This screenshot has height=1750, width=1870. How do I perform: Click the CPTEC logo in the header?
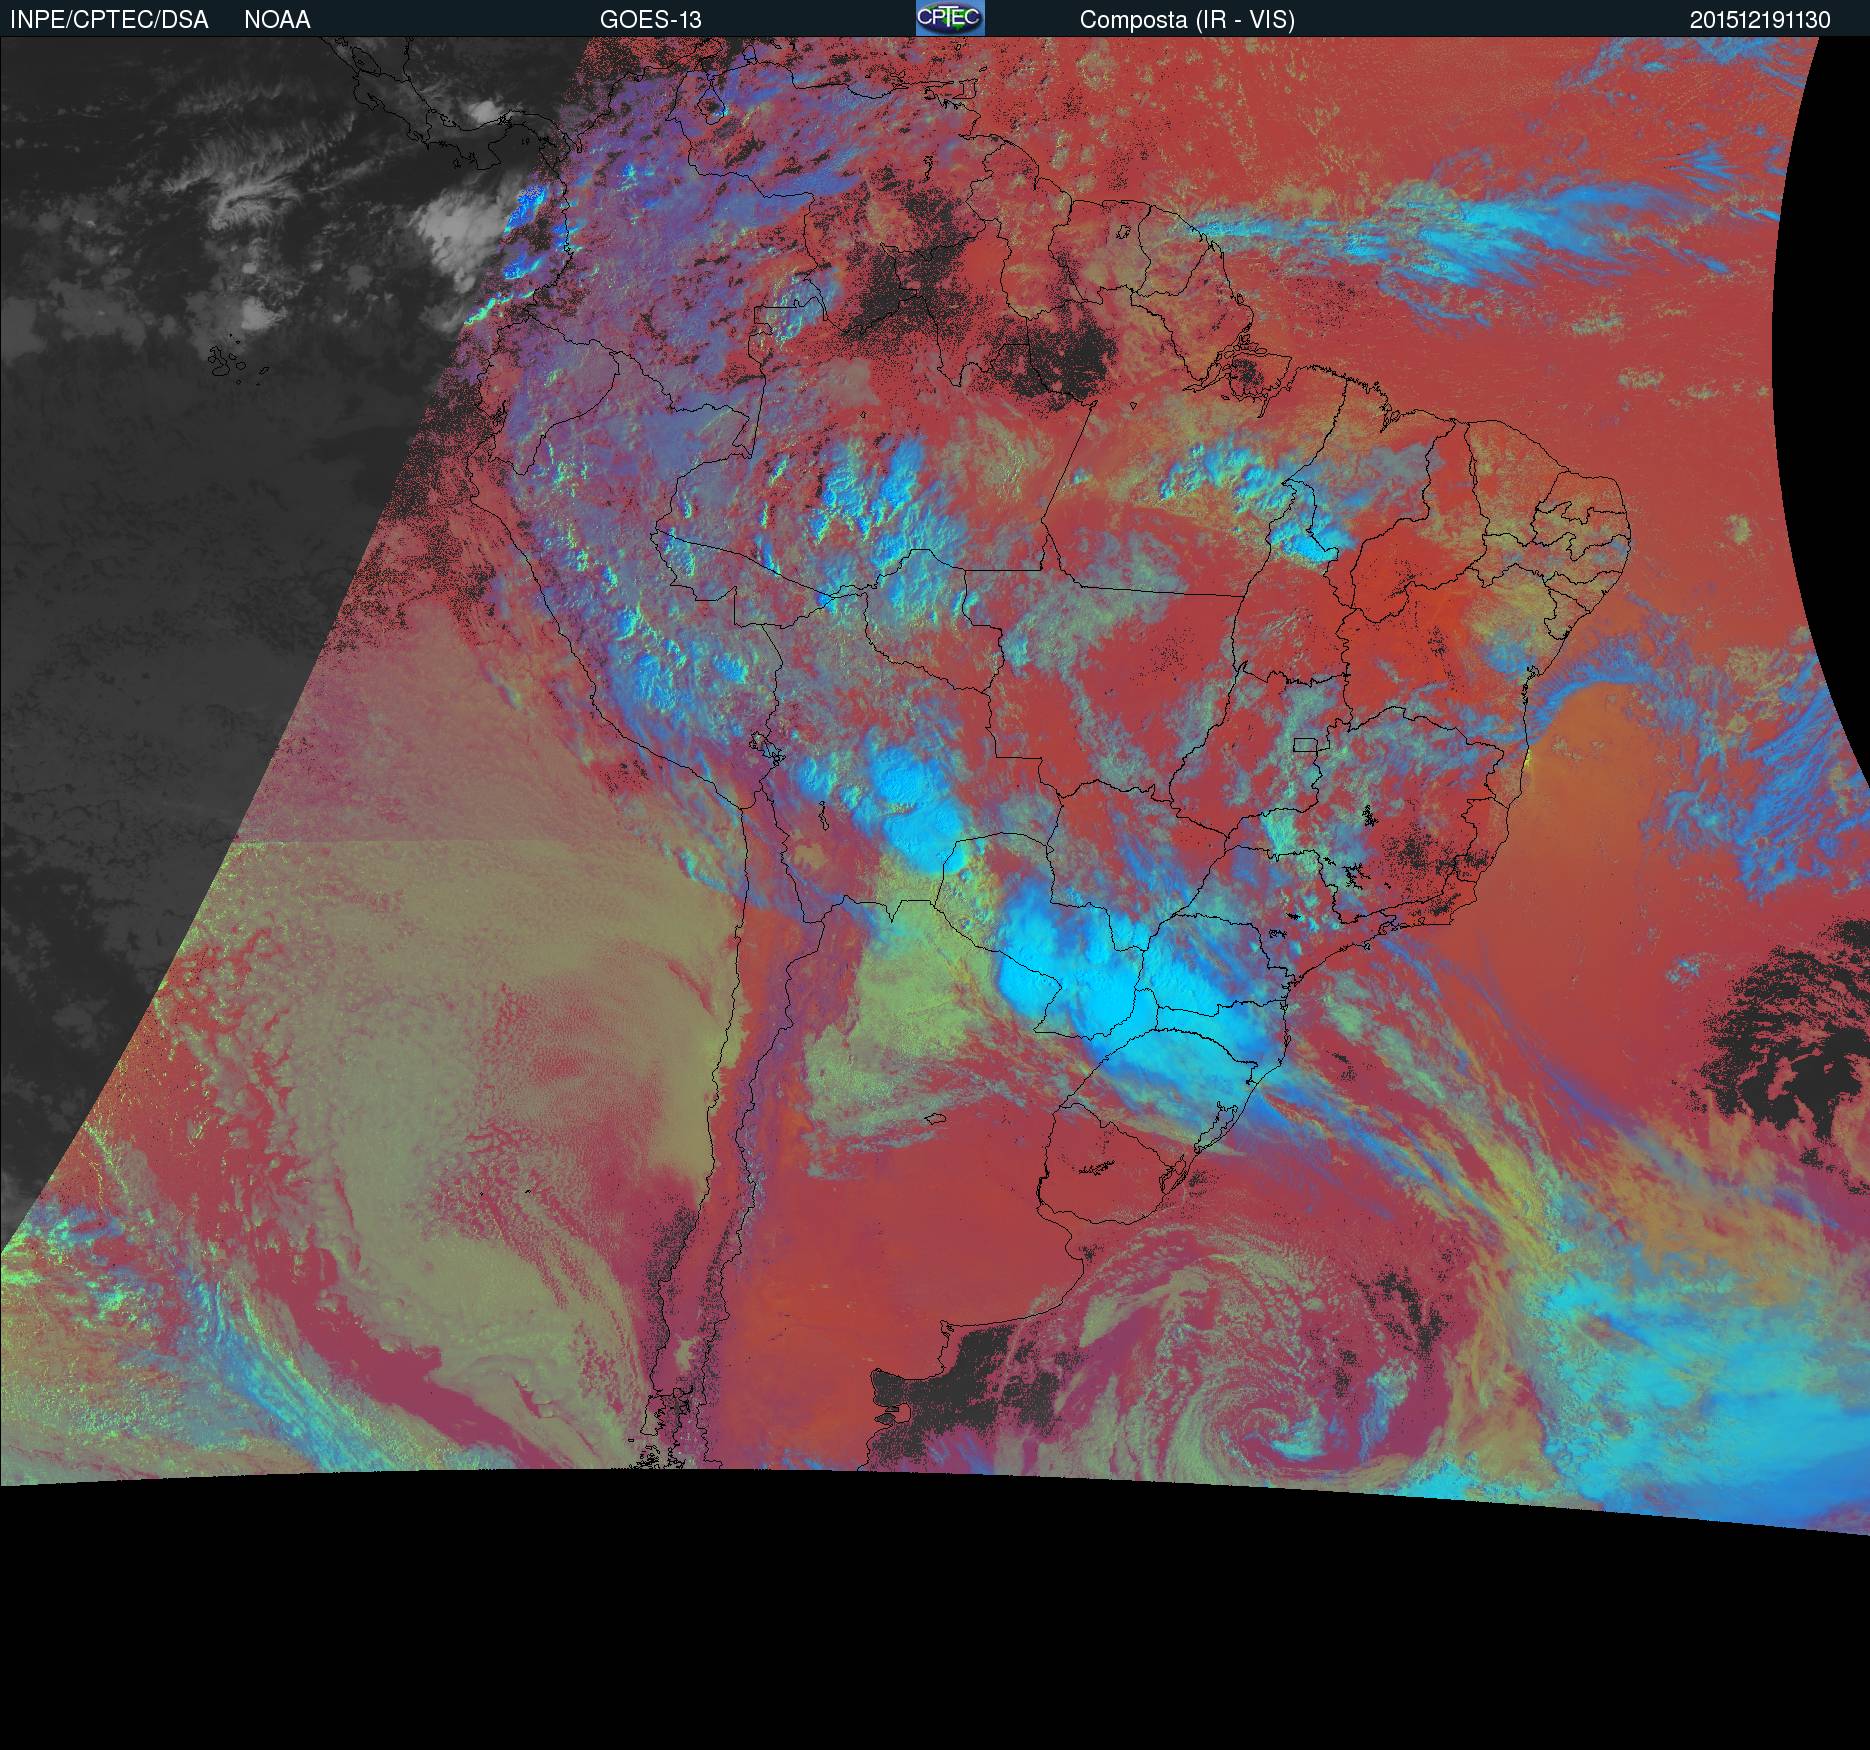(950, 18)
